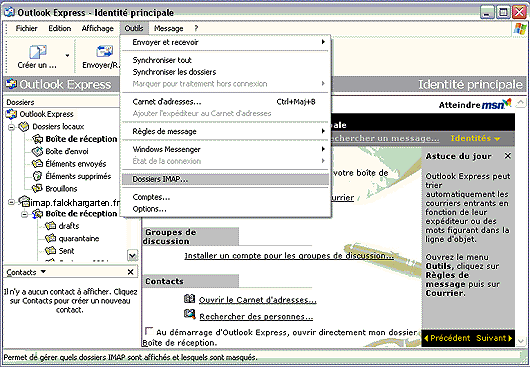Click the imap.falckhargarten.fr server icon

pyautogui.click(x=24, y=202)
